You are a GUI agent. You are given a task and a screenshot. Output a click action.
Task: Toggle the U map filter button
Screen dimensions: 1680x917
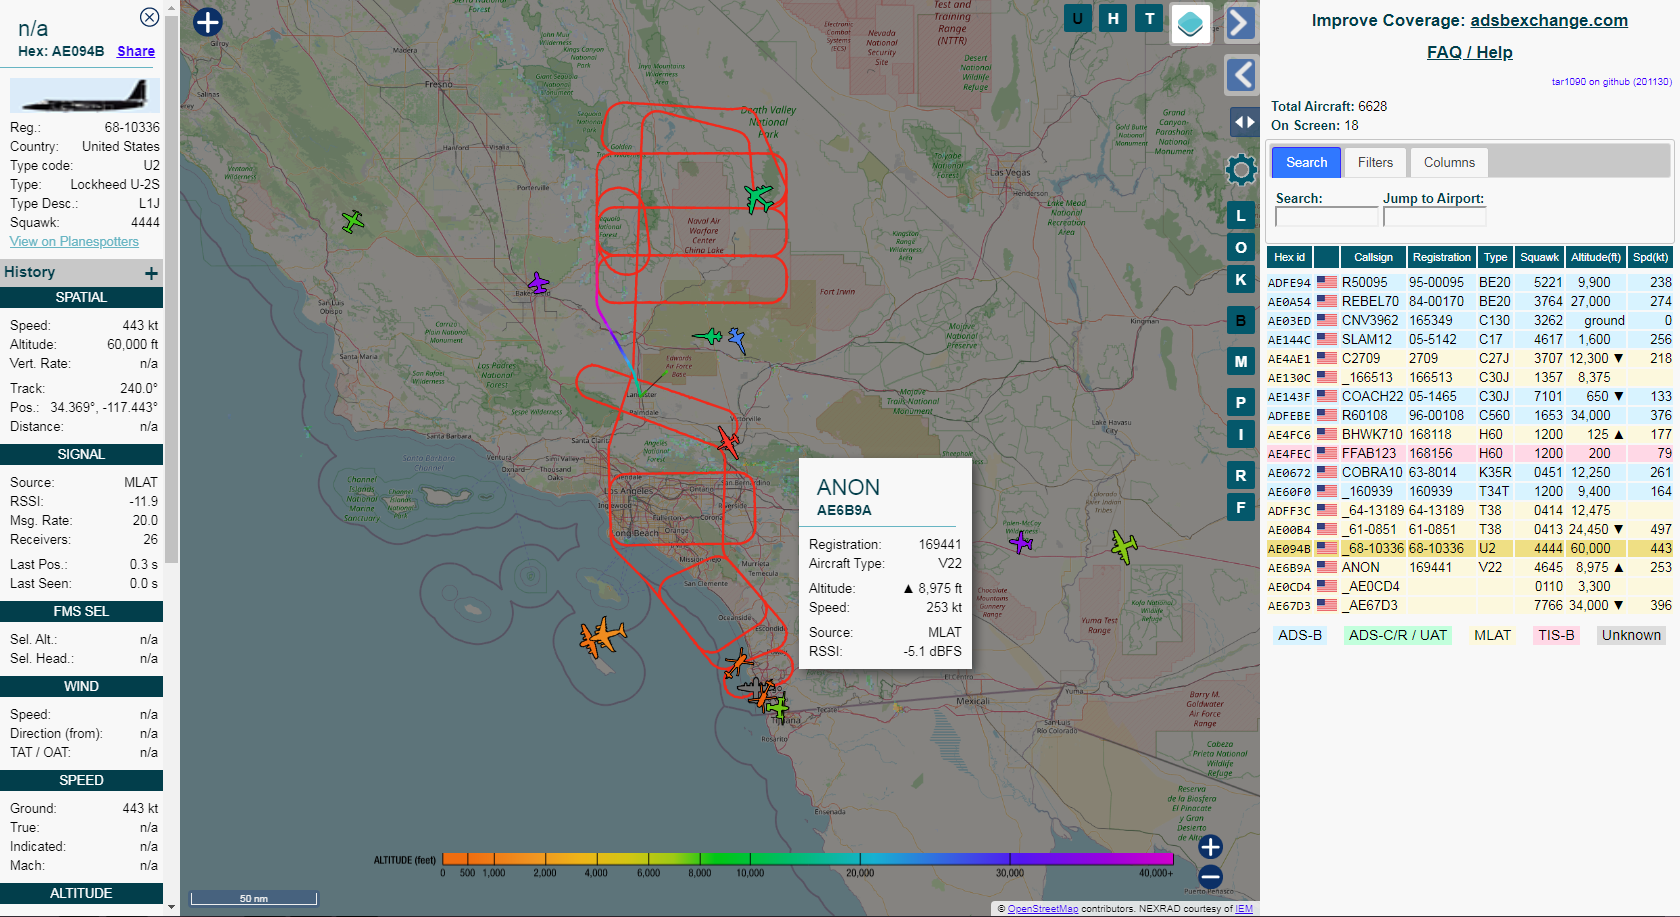[1078, 18]
